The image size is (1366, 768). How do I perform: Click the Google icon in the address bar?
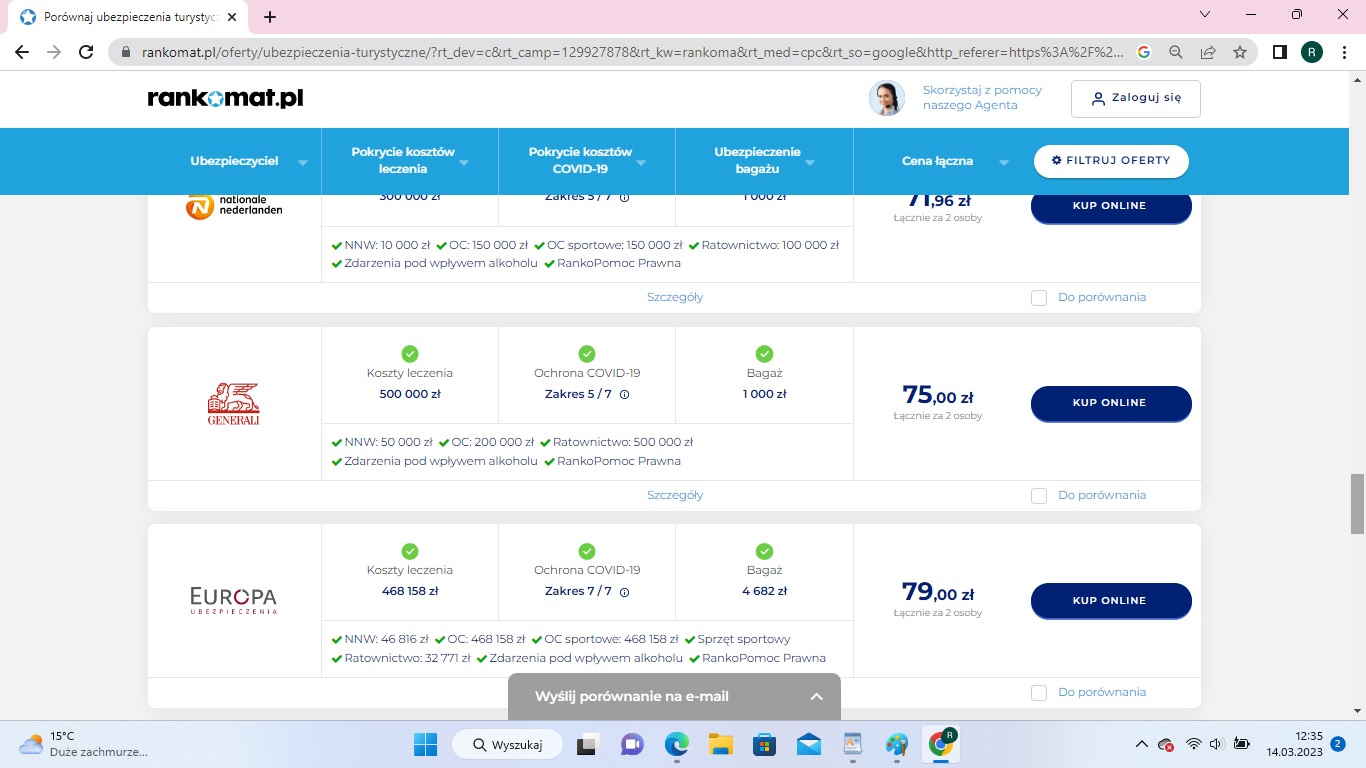(x=1144, y=52)
